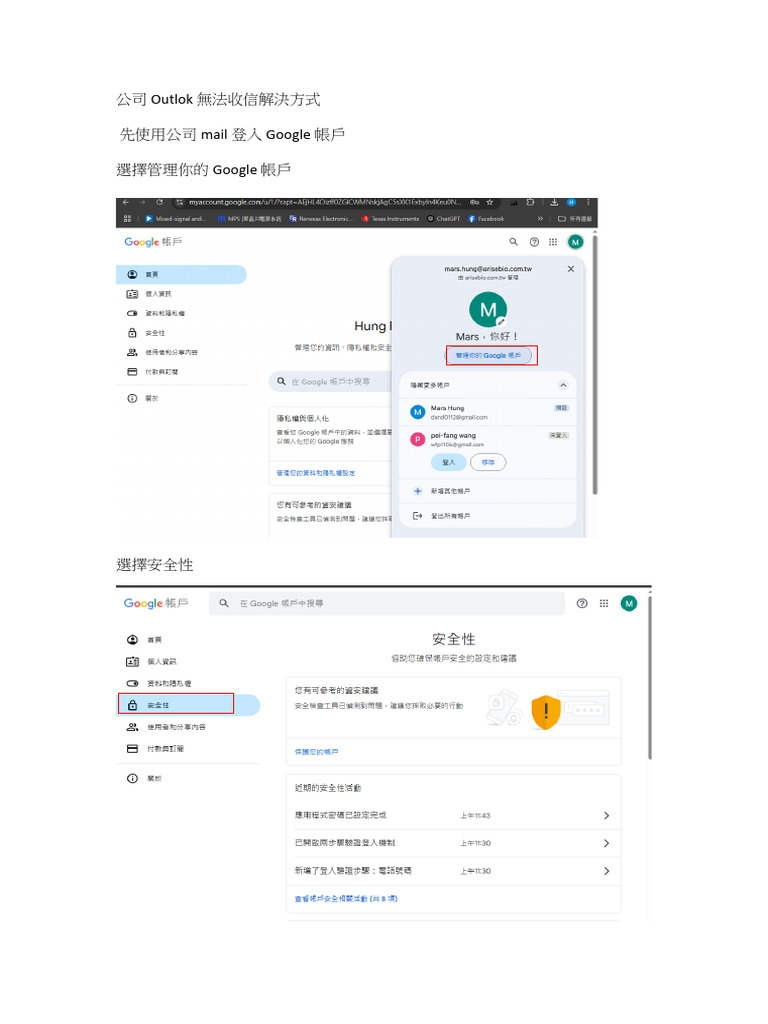
Task: Click People and sharing icon in the sidebar beside the 安全性 heading
Action: pos(133,727)
